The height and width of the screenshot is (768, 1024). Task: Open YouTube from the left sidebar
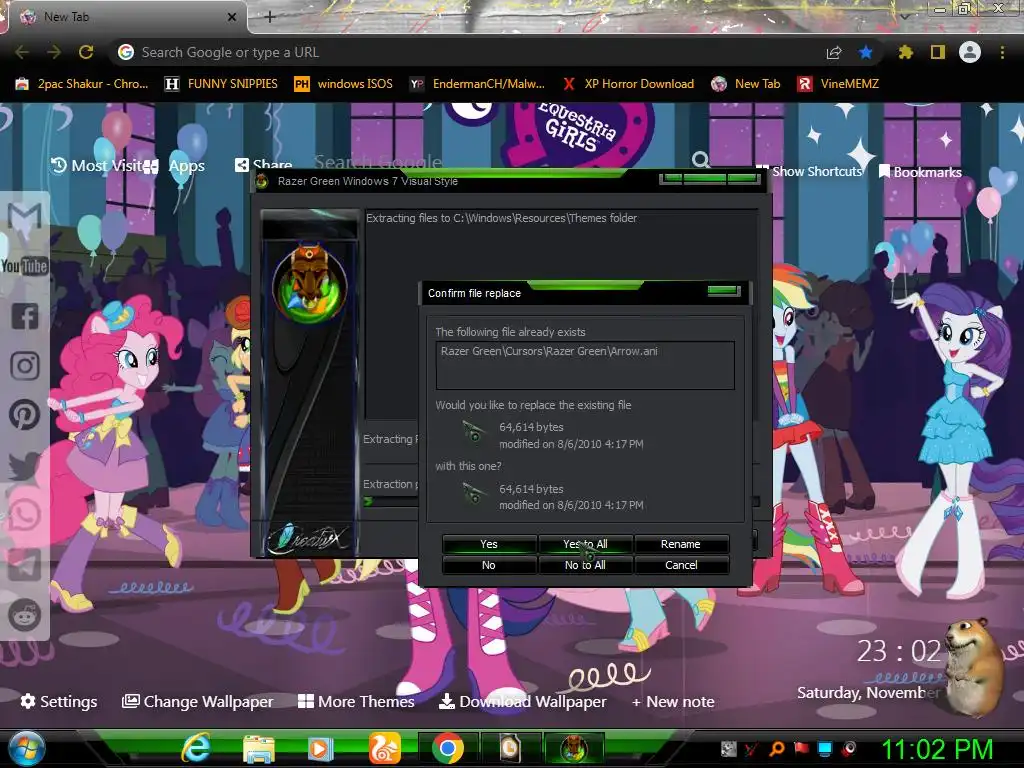[x=25, y=266]
